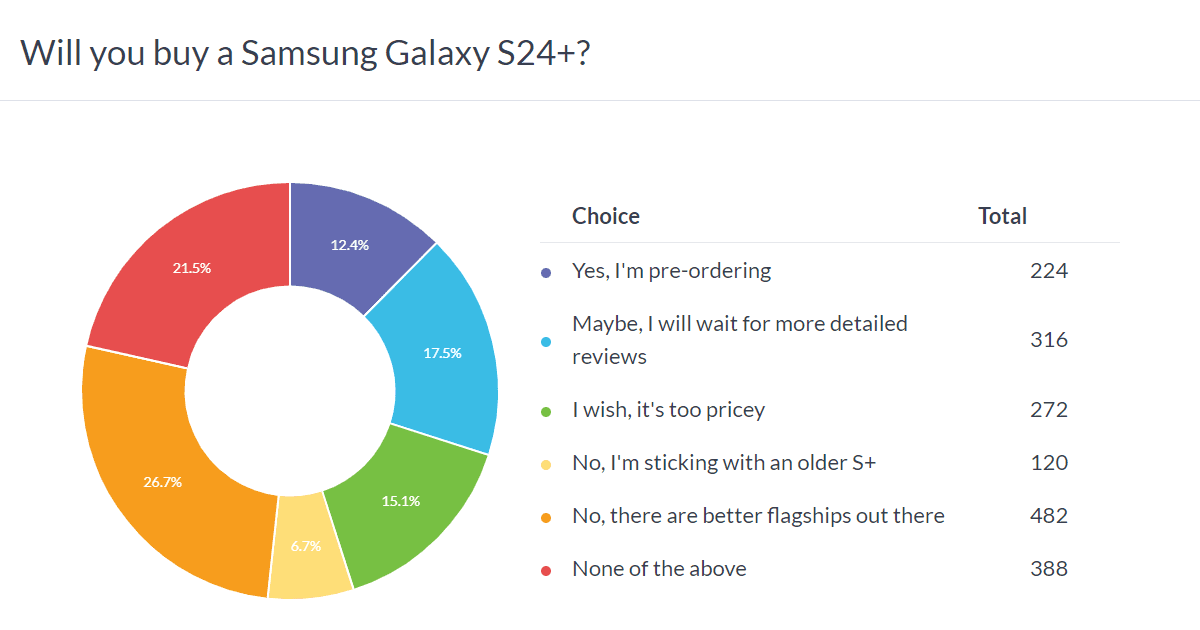Click the "Total" column header
The image size is (1200, 630).
[x=1002, y=216]
